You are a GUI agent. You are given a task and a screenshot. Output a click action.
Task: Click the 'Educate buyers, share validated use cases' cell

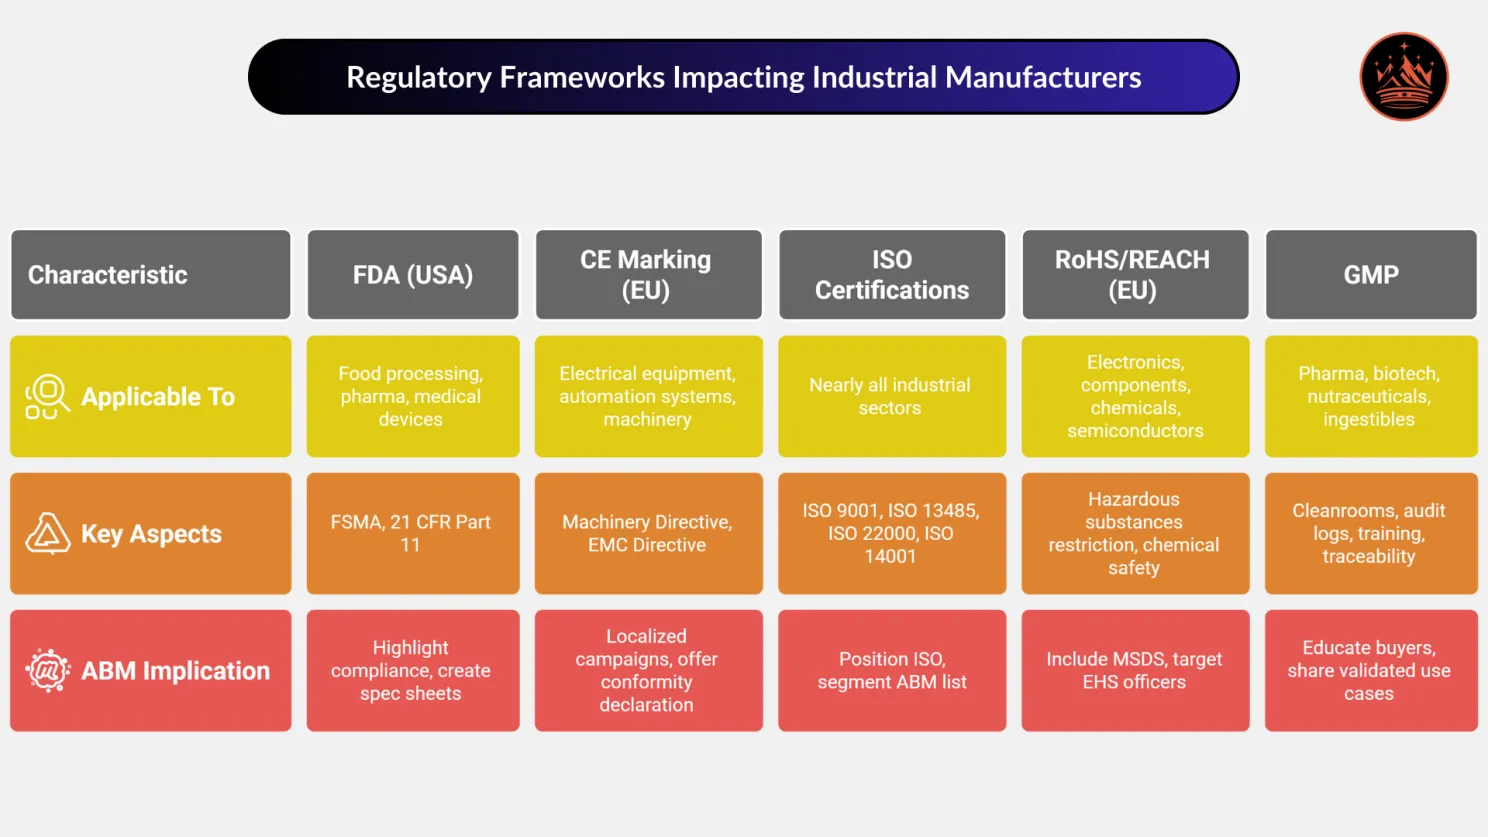(1370, 670)
